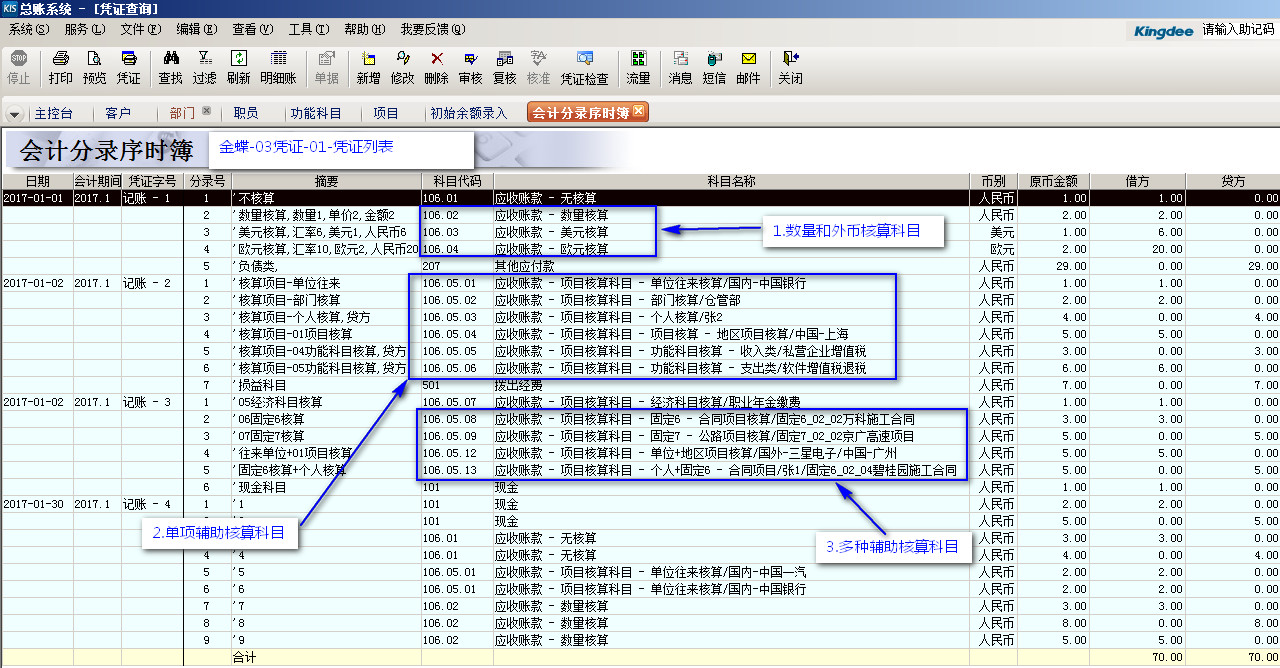Click the 审核 (Audit) toolbar icon

point(470,67)
